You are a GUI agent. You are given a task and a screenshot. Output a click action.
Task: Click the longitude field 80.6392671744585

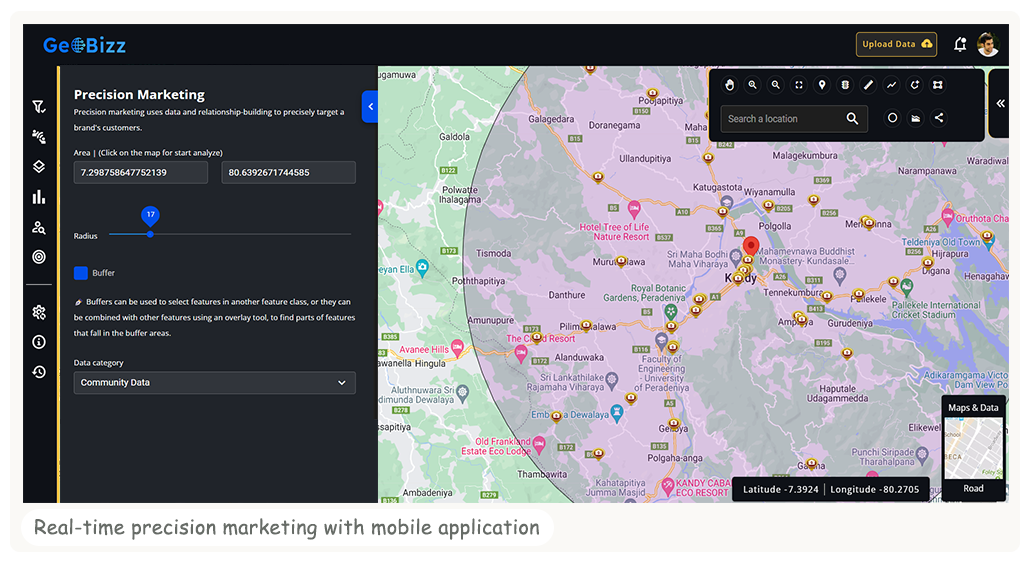(289, 172)
